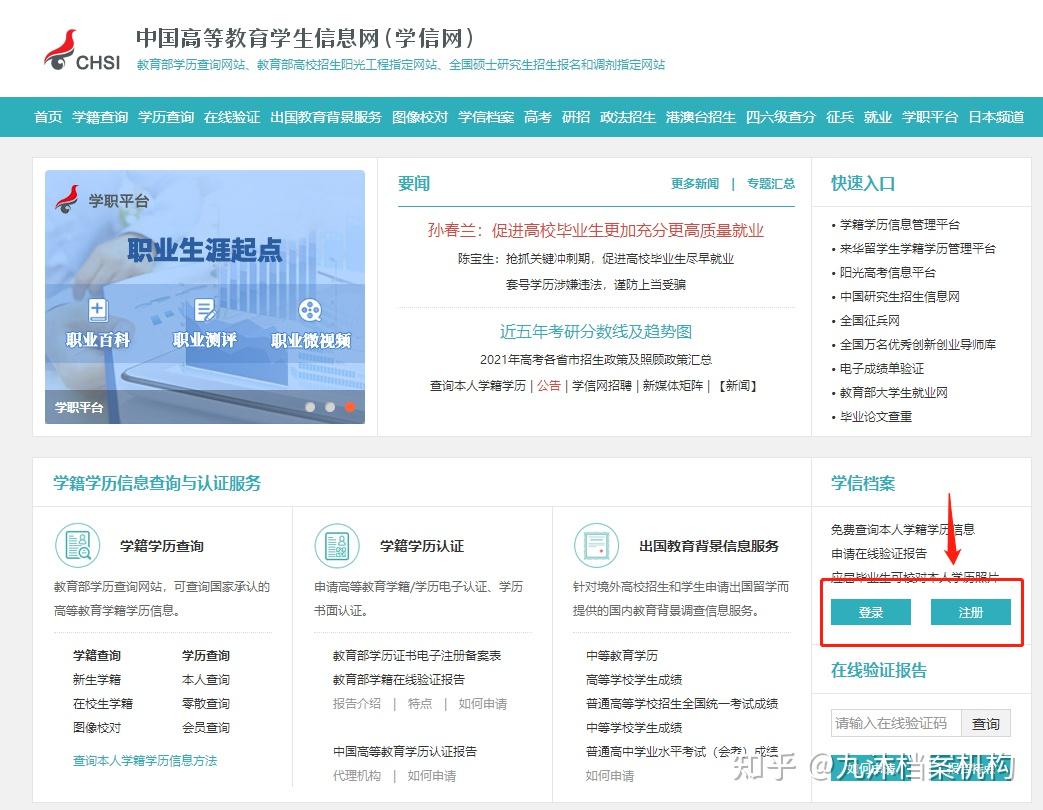Image resolution: width=1043 pixels, height=810 pixels.
Task: Open 零散查询 link
Action: pos(206,704)
